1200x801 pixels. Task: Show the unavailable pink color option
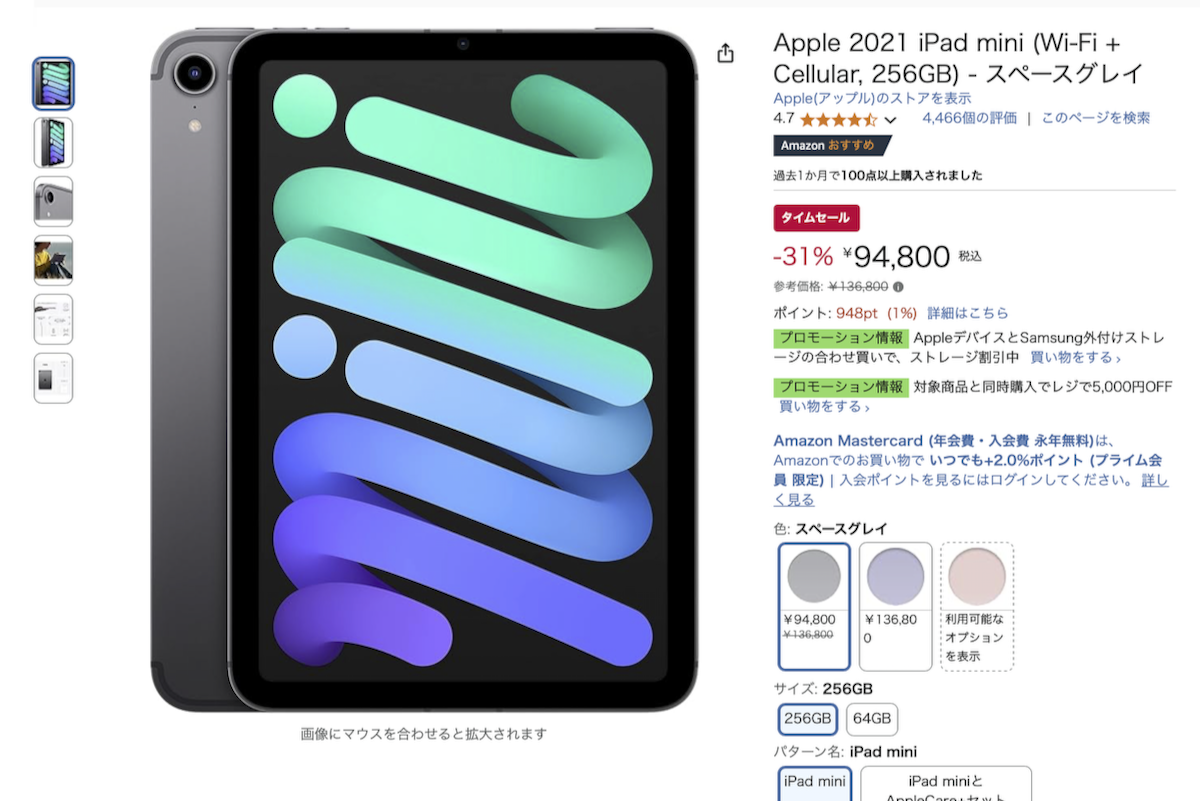click(976, 606)
